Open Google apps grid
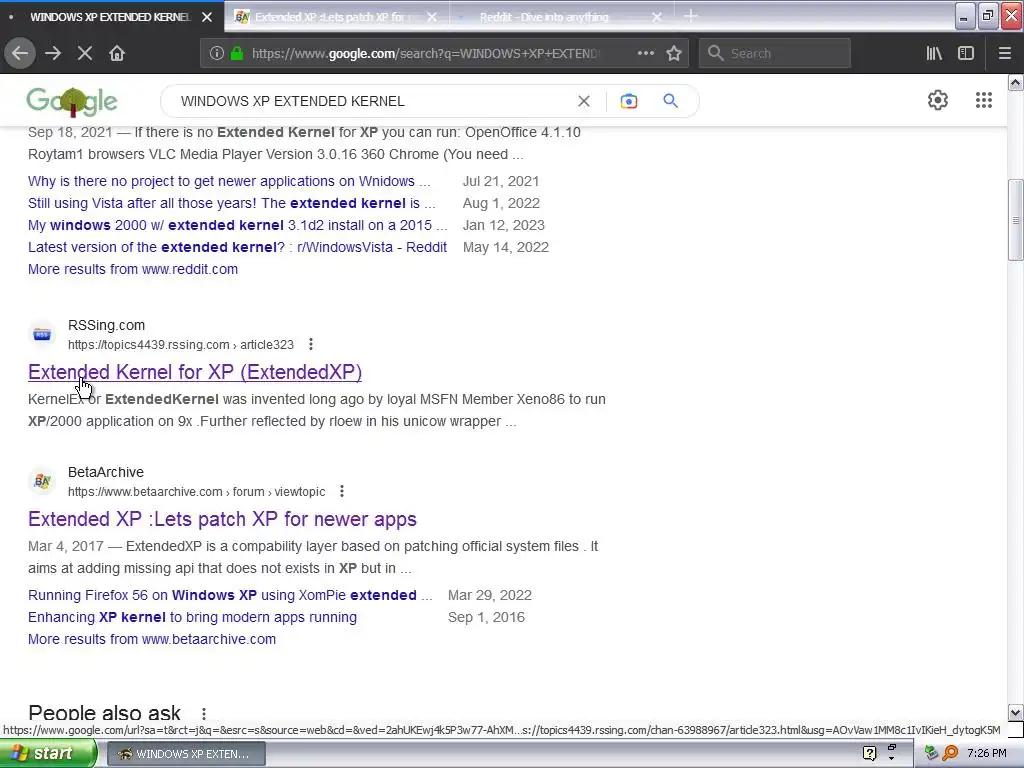This screenshot has width=1024, height=768. [984, 100]
